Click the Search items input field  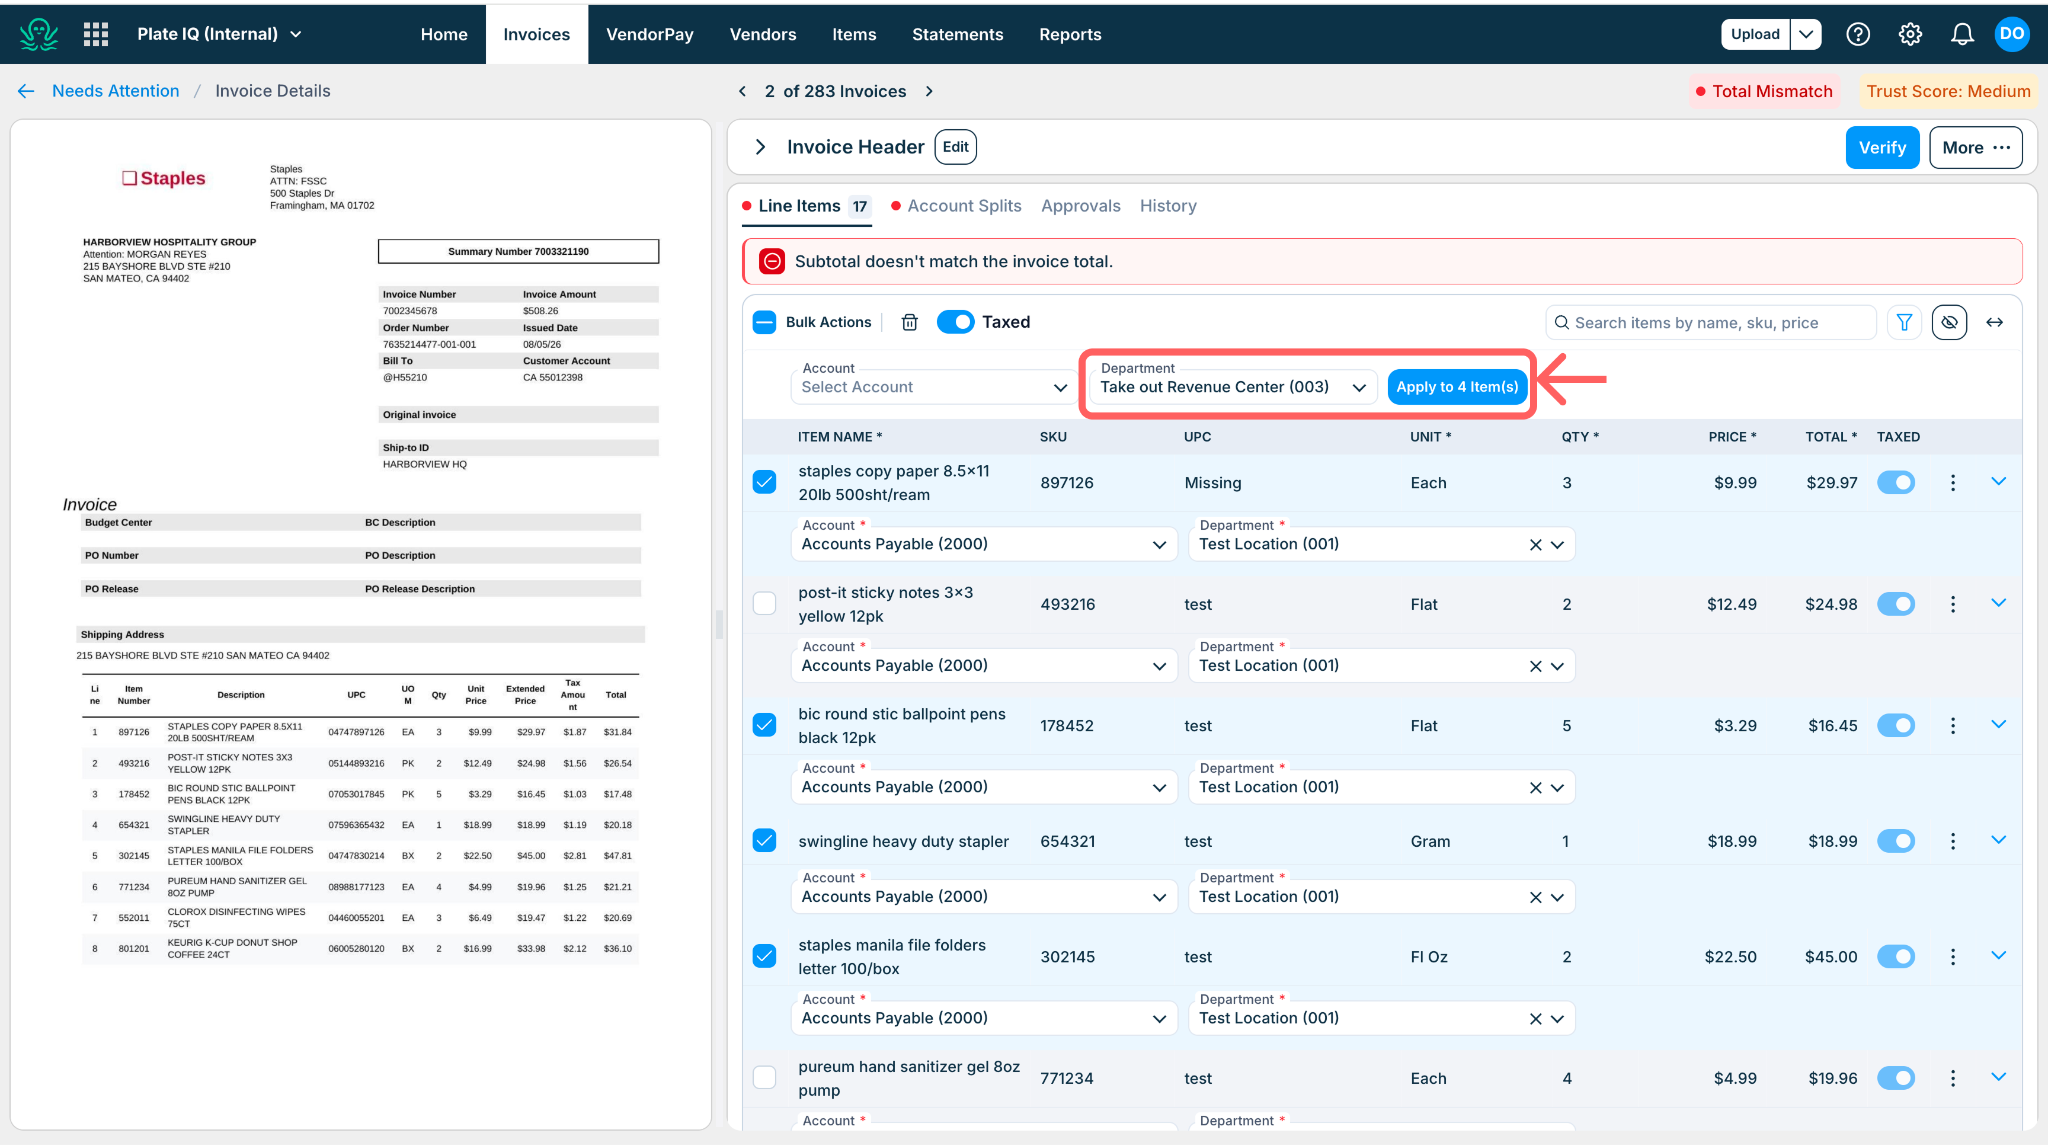[1711, 322]
